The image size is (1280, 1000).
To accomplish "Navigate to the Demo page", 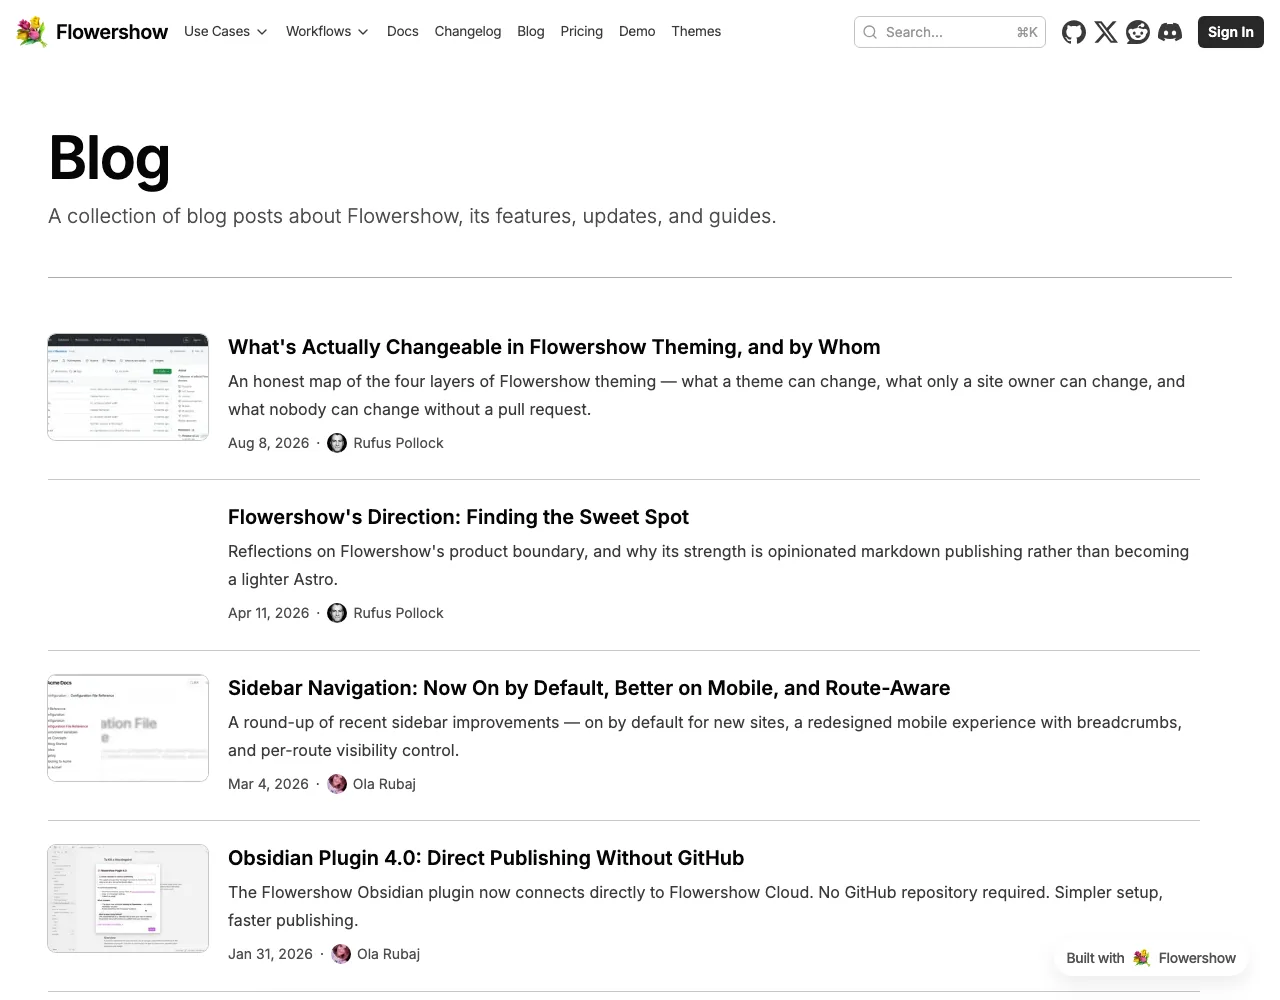I will pyautogui.click(x=637, y=31).
